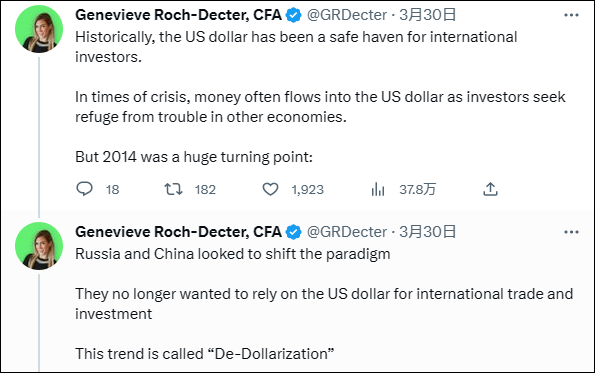Open @GRDecter handle on first tweet
595x373 pixels.
(x=347, y=15)
